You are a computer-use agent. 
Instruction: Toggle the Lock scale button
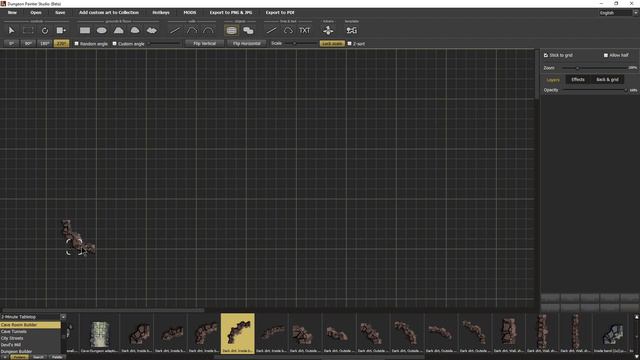tap(332, 43)
